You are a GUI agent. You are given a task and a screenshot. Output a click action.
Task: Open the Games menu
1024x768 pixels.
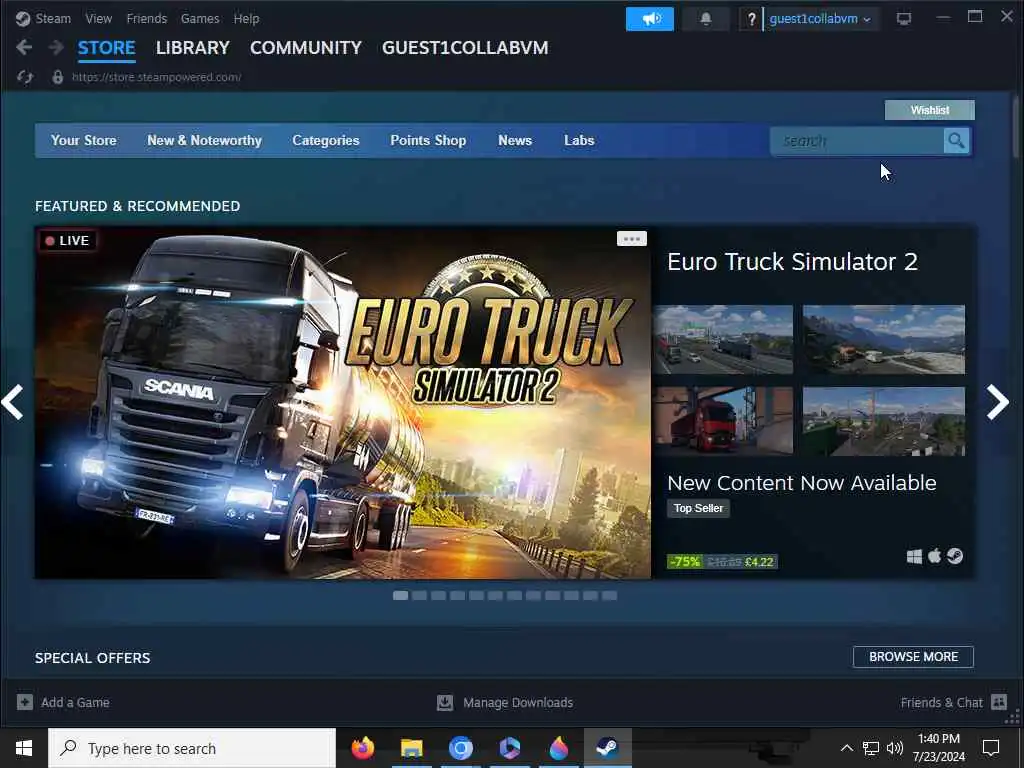point(200,18)
